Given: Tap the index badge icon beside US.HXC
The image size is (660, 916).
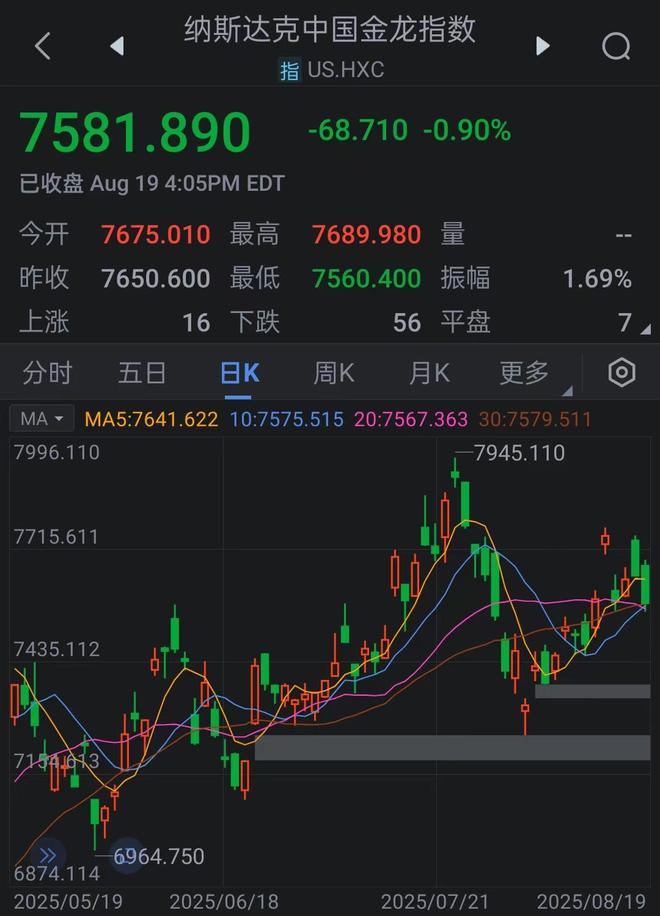Looking at the screenshot, I should tap(289, 70).
